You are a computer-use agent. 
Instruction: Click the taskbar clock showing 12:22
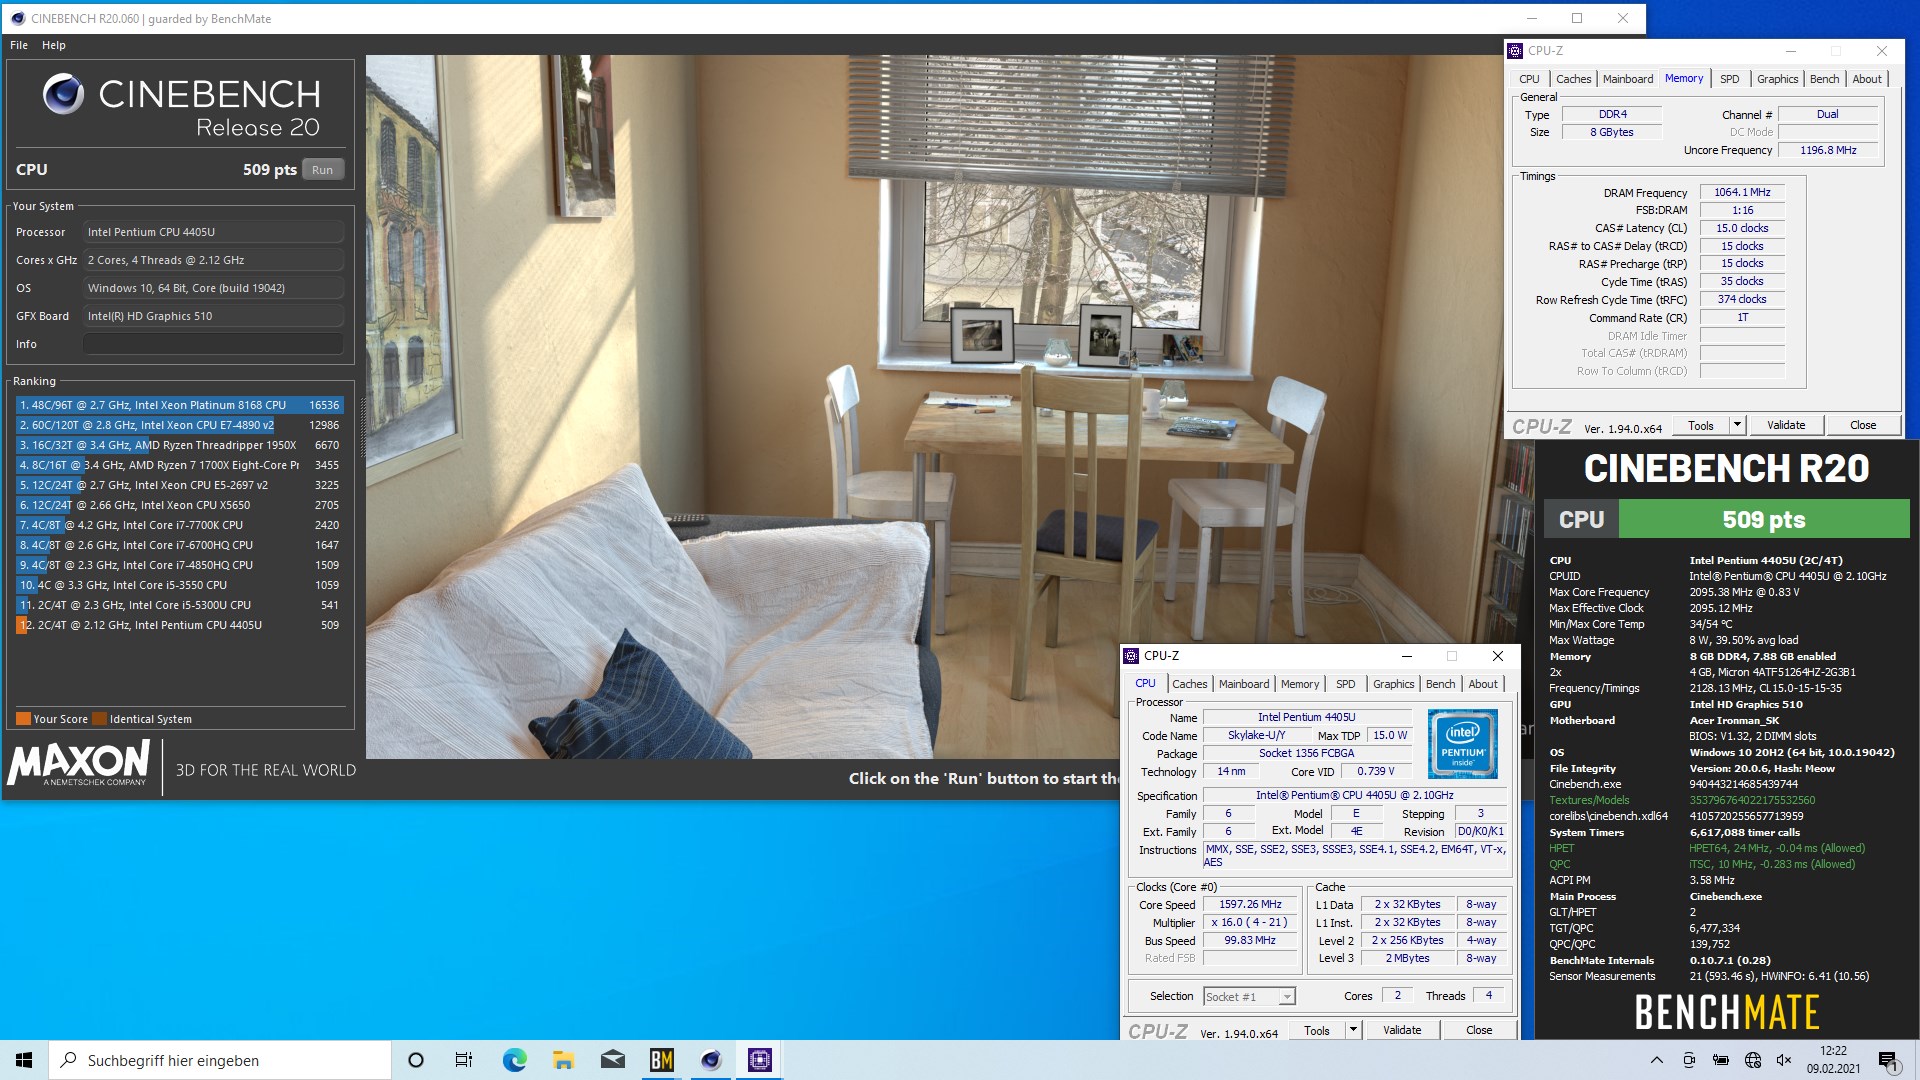click(1833, 1060)
